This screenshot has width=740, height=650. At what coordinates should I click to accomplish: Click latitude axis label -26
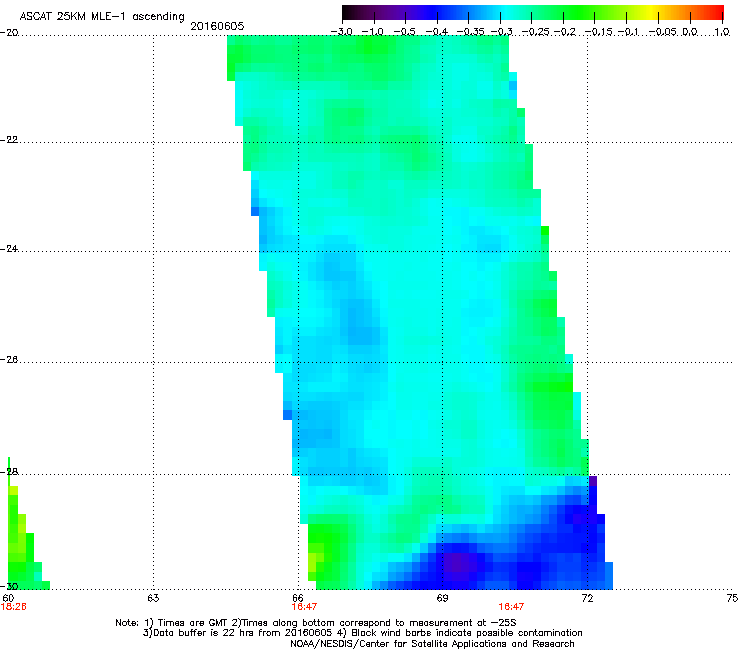click(9, 360)
